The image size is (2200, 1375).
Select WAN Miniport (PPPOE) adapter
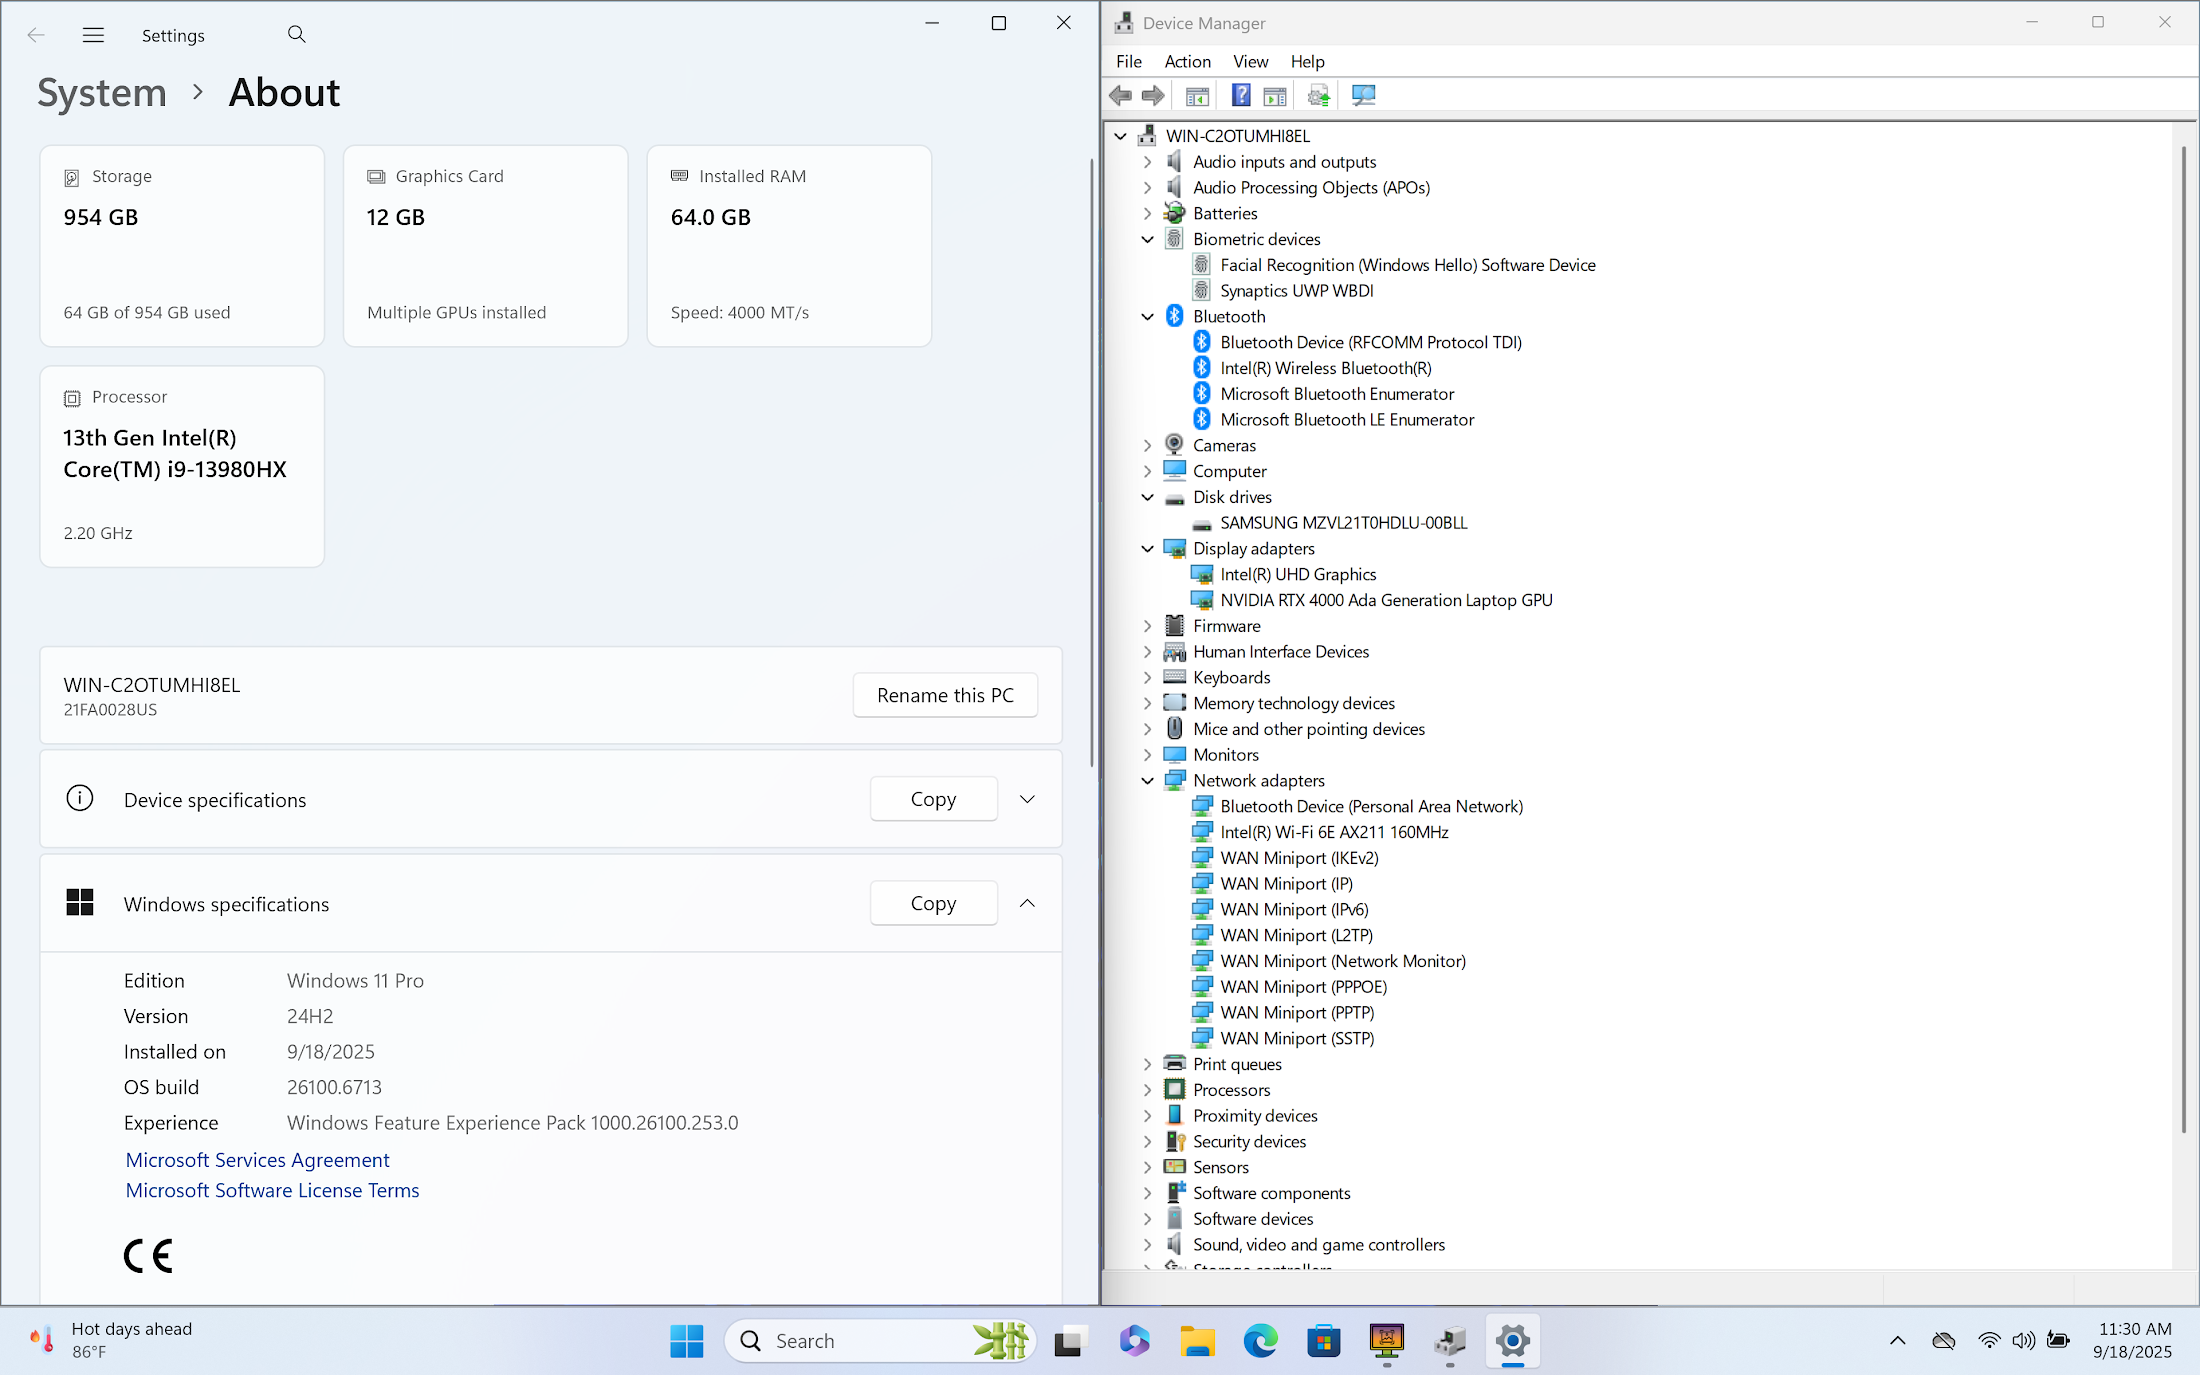[x=1303, y=987]
